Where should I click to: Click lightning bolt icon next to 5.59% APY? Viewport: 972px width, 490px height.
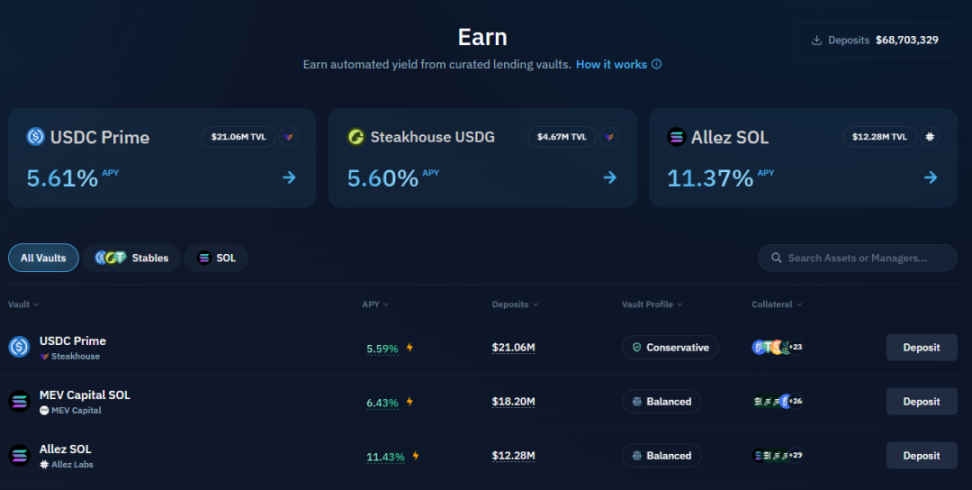[x=410, y=347]
